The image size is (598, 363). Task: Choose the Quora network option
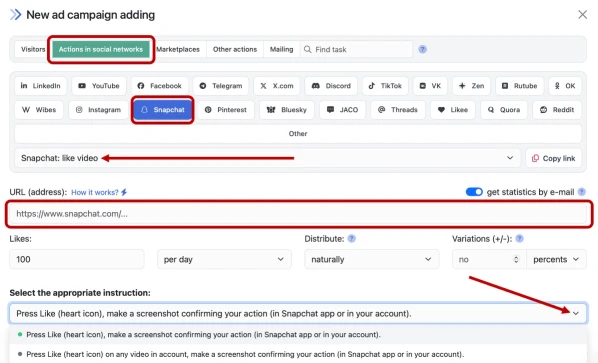tap(504, 110)
